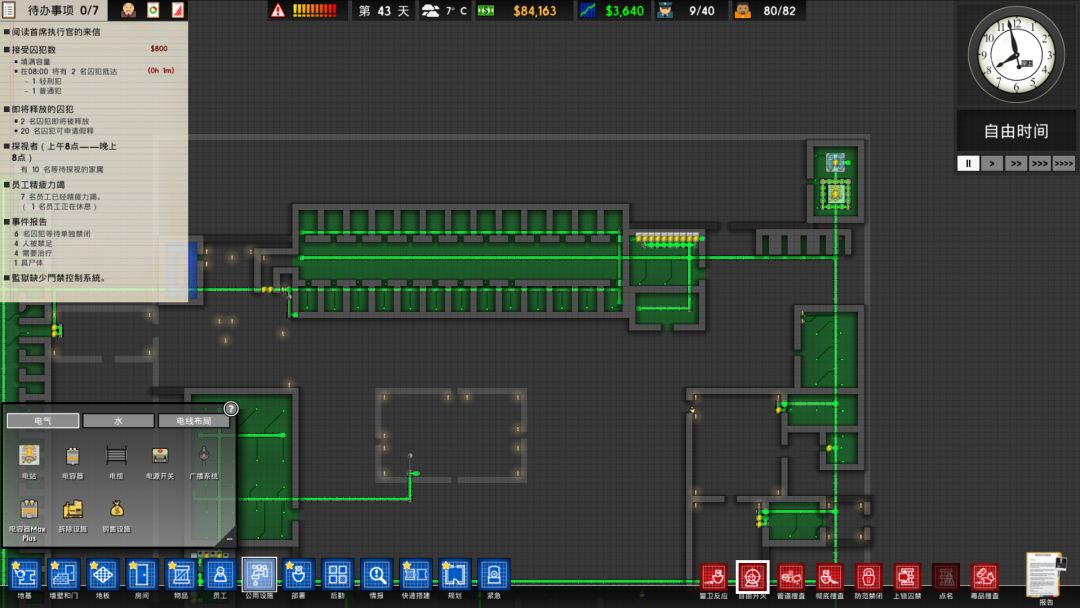The image size is (1080, 608).
Task: Click the 7° C weather indicator
Action: pyautogui.click(x=444, y=10)
